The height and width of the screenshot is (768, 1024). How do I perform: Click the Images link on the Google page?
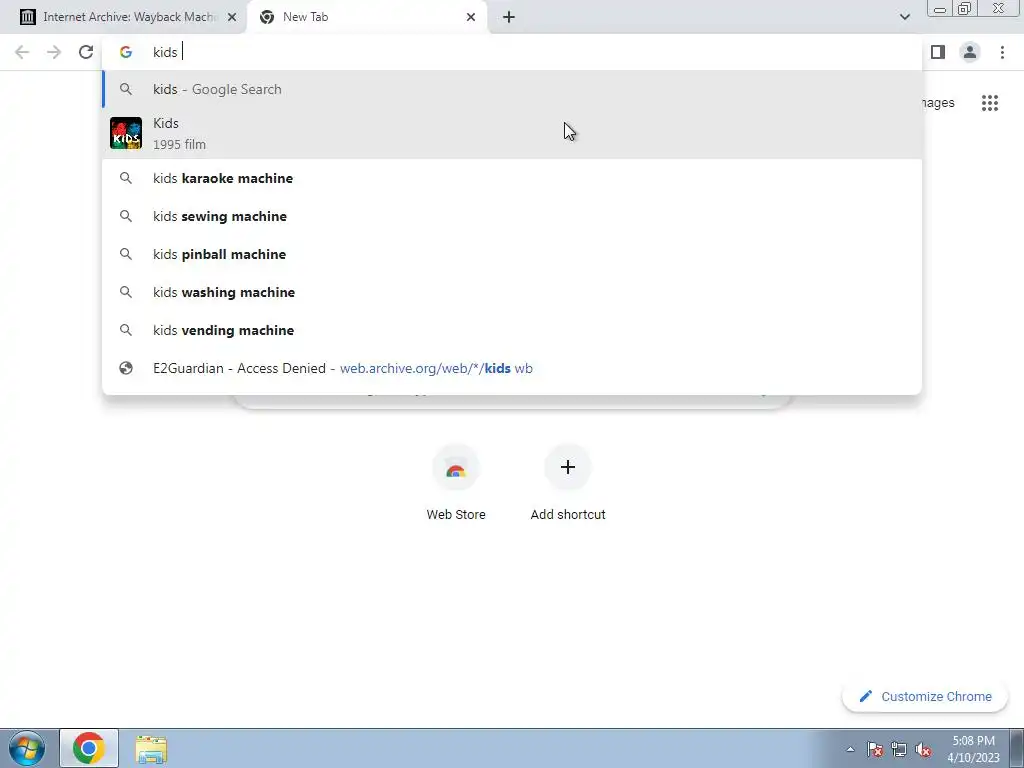(938, 103)
